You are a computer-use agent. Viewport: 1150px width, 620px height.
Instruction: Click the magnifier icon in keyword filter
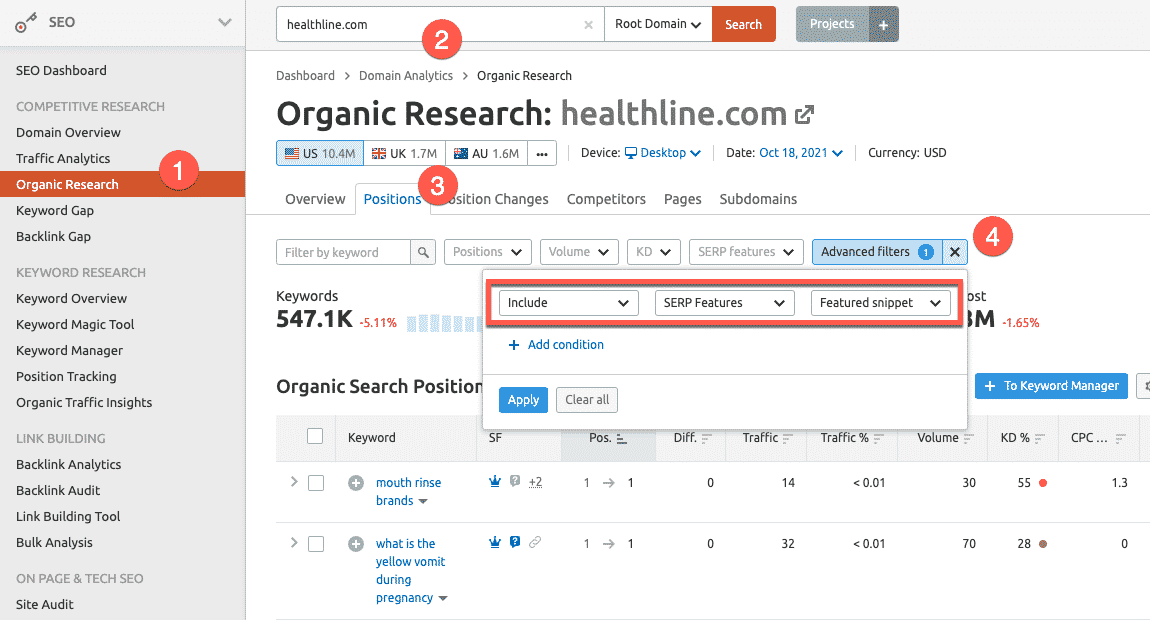coord(424,253)
